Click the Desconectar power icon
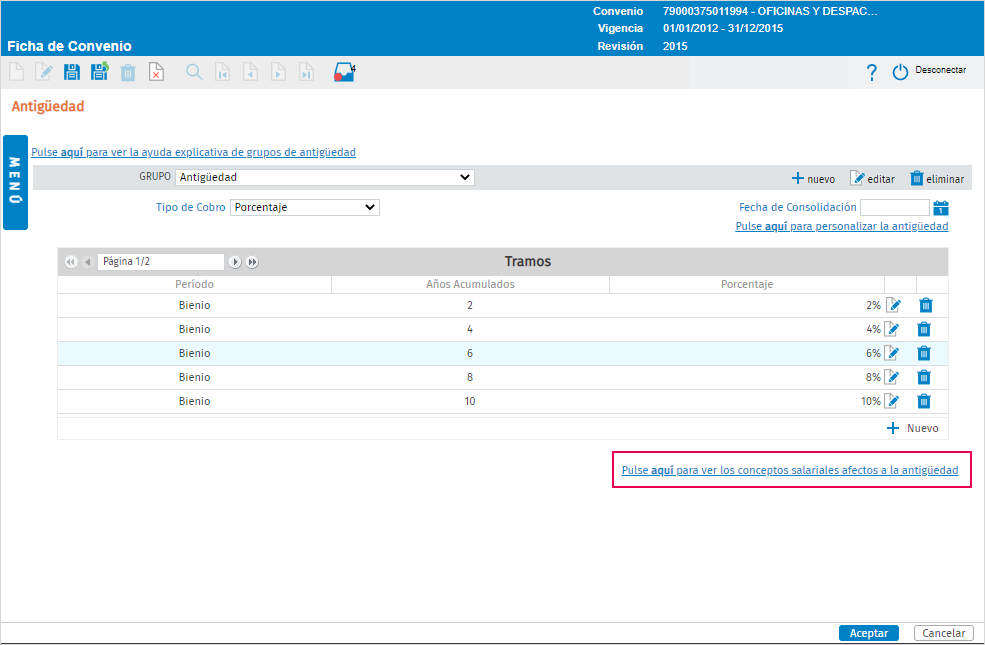This screenshot has height=645, width=985. (x=900, y=72)
